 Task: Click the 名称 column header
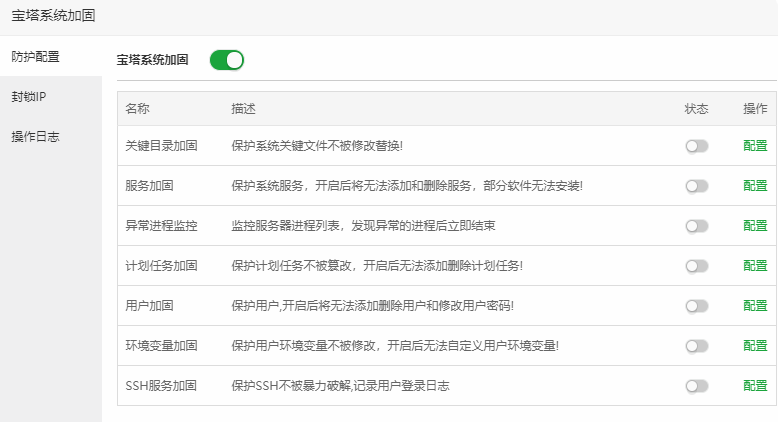137,109
